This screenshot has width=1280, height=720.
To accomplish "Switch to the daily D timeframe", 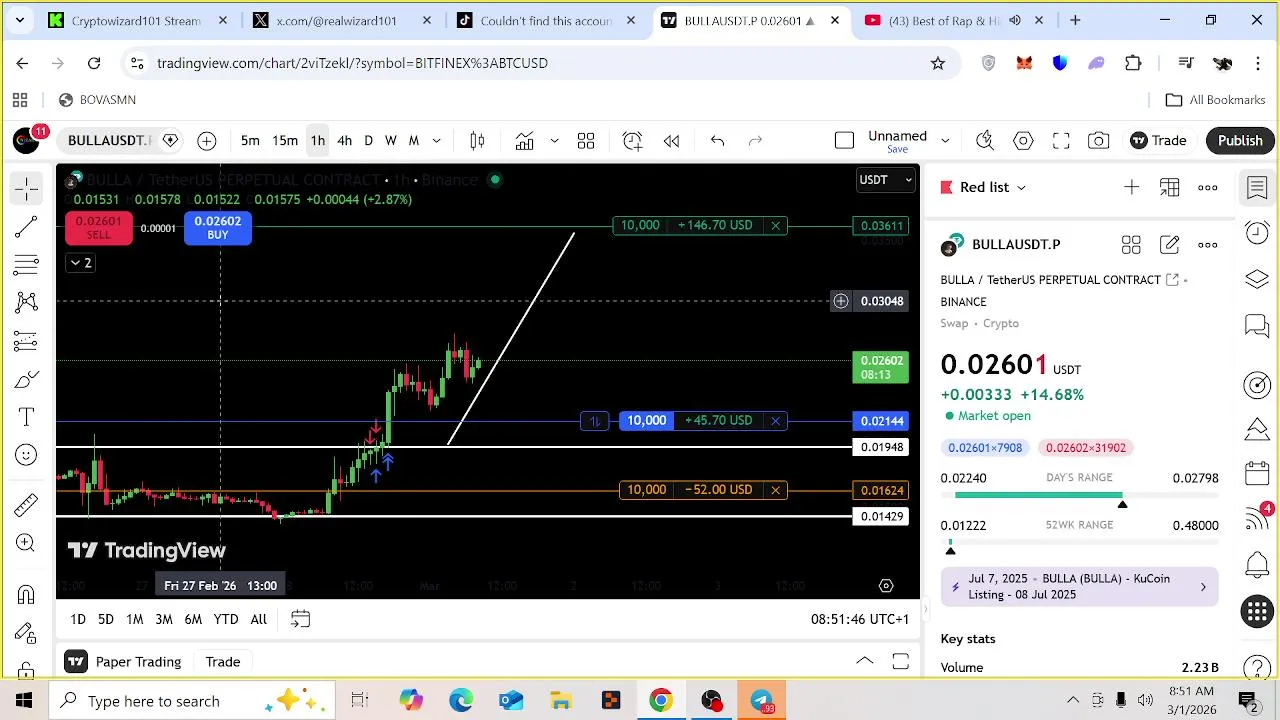I will pyautogui.click(x=368, y=141).
